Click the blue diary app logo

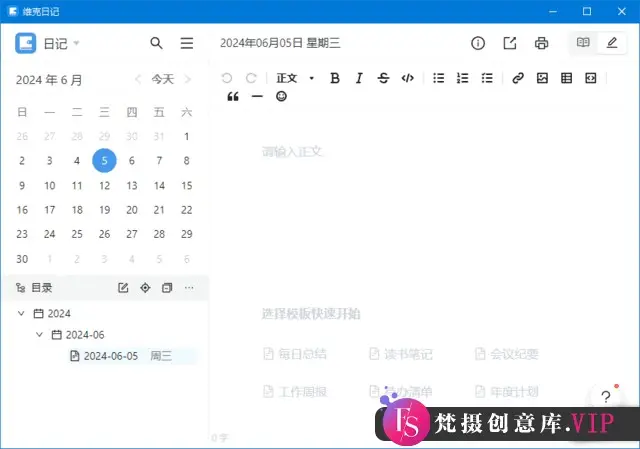click(x=26, y=43)
